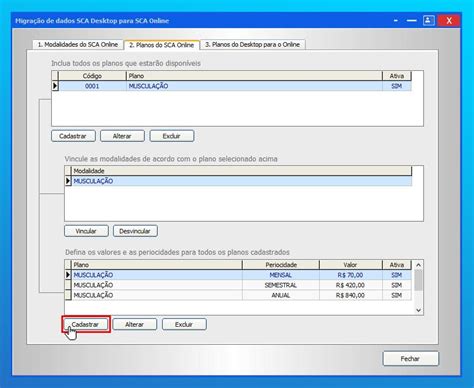Viewport: 474px width, 388px height.
Task: Click the Fechar button
Action: (410, 359)
